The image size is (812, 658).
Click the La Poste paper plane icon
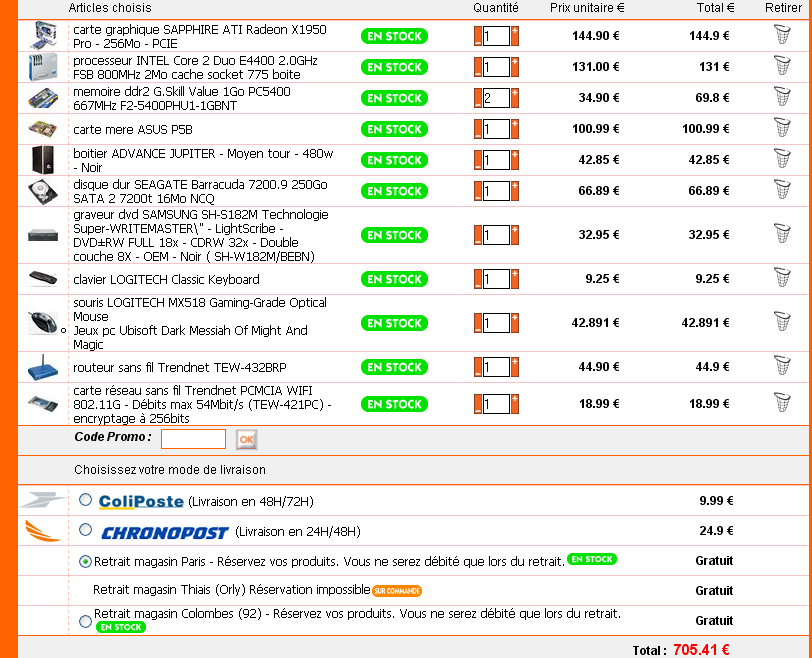click(43, 500)
